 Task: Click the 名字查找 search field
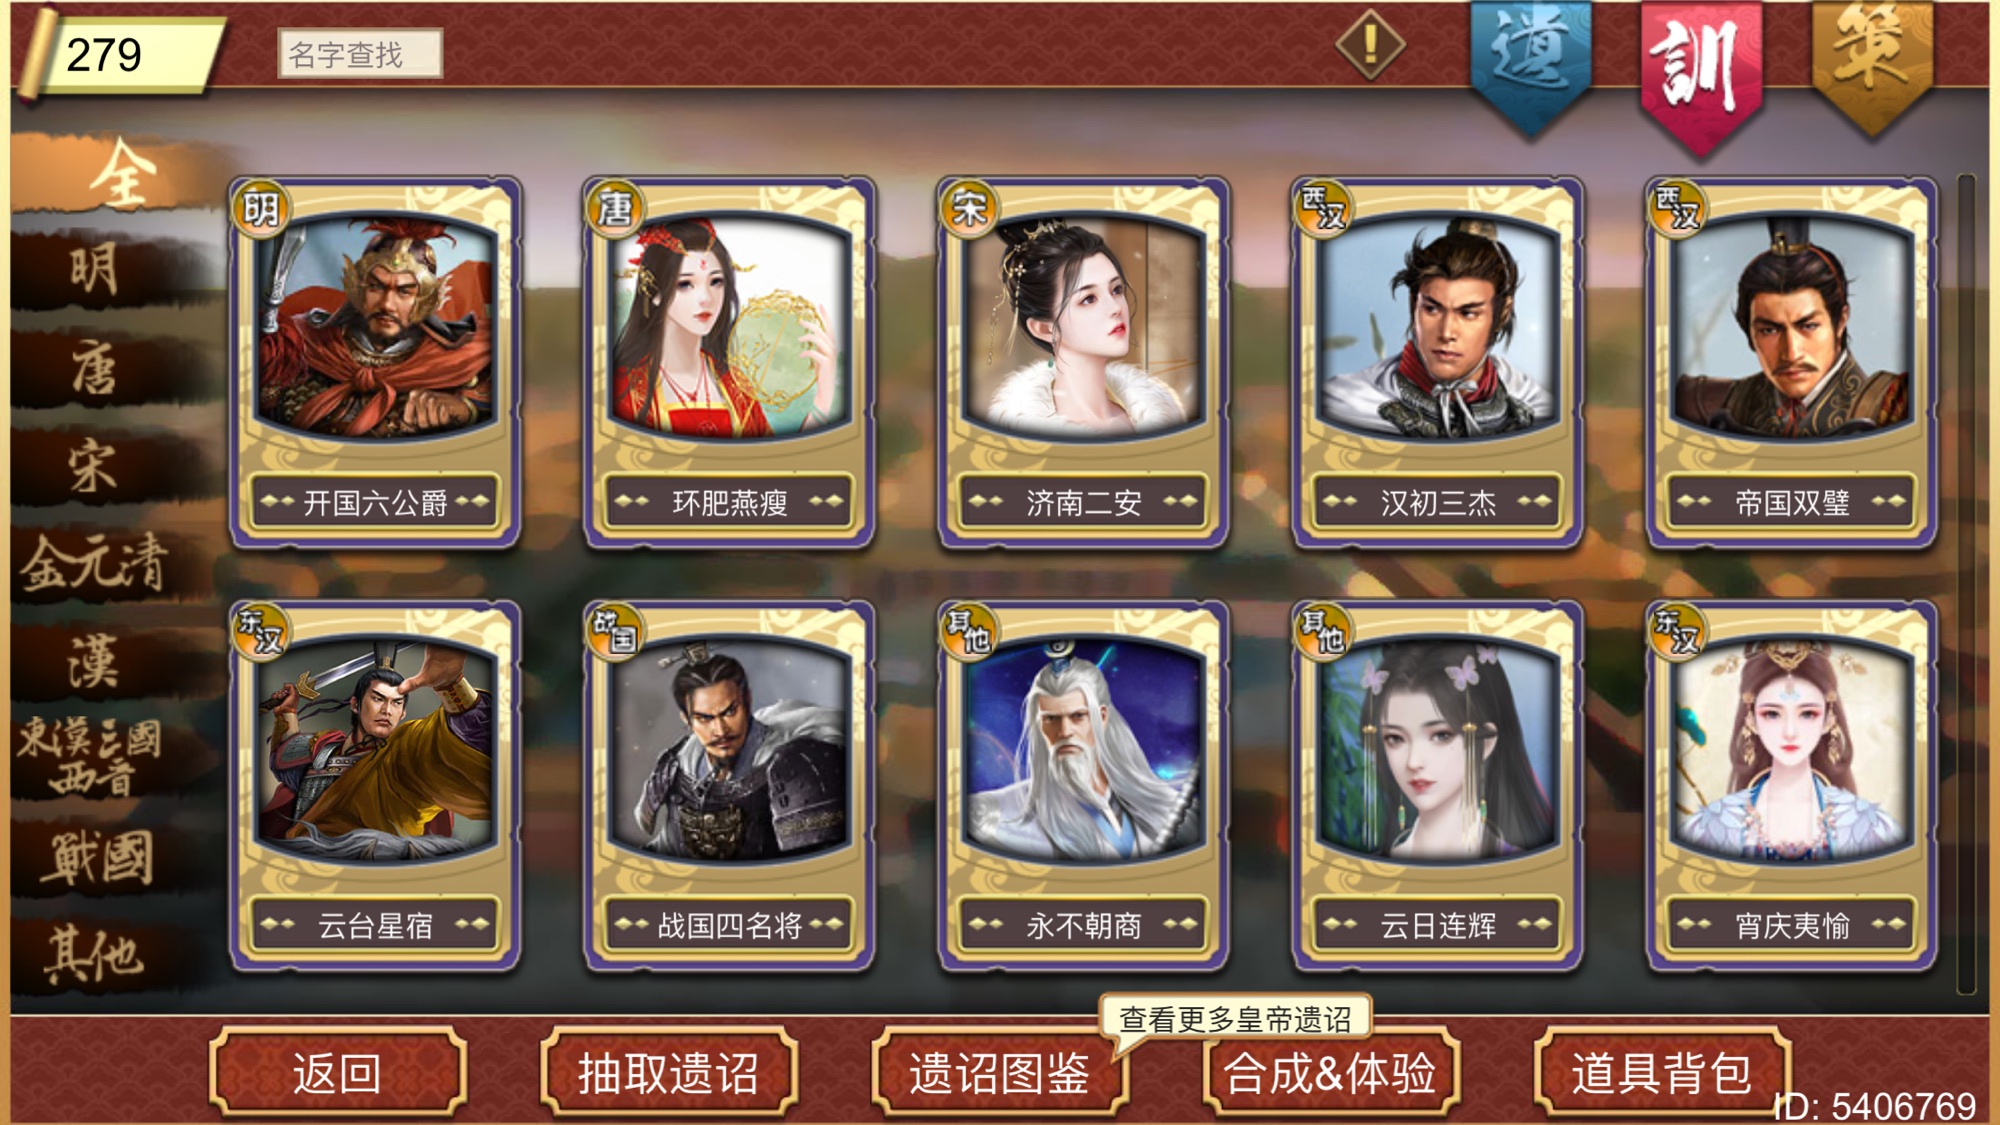click(359, 53)
